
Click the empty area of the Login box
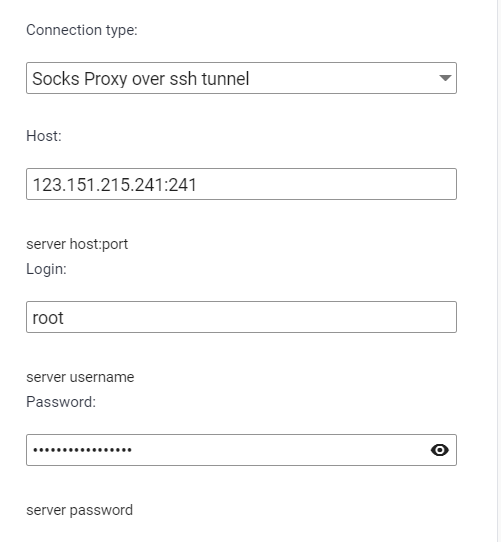click(x=259, y=317)
